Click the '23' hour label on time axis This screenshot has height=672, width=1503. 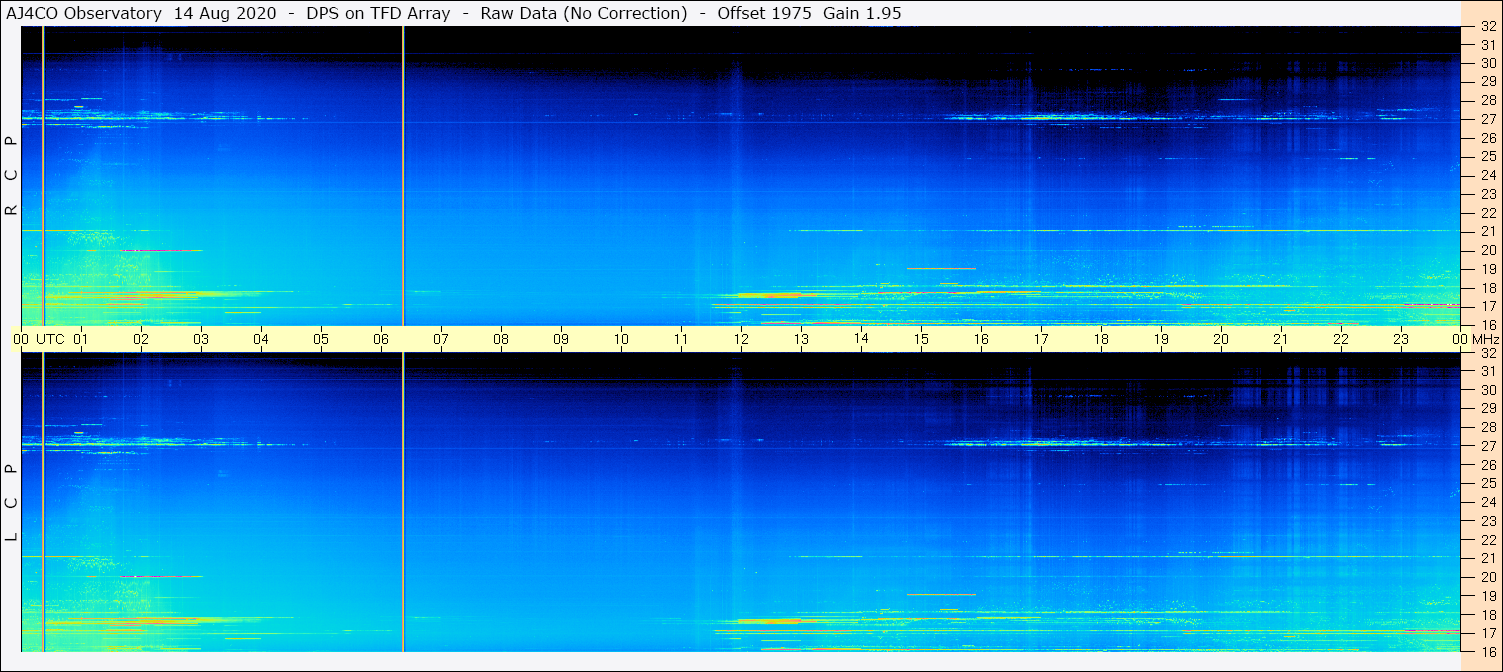pos(1401,339)
